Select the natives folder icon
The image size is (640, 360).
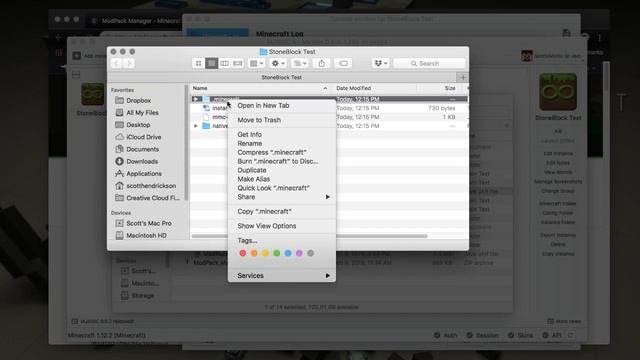click(206, 126)
